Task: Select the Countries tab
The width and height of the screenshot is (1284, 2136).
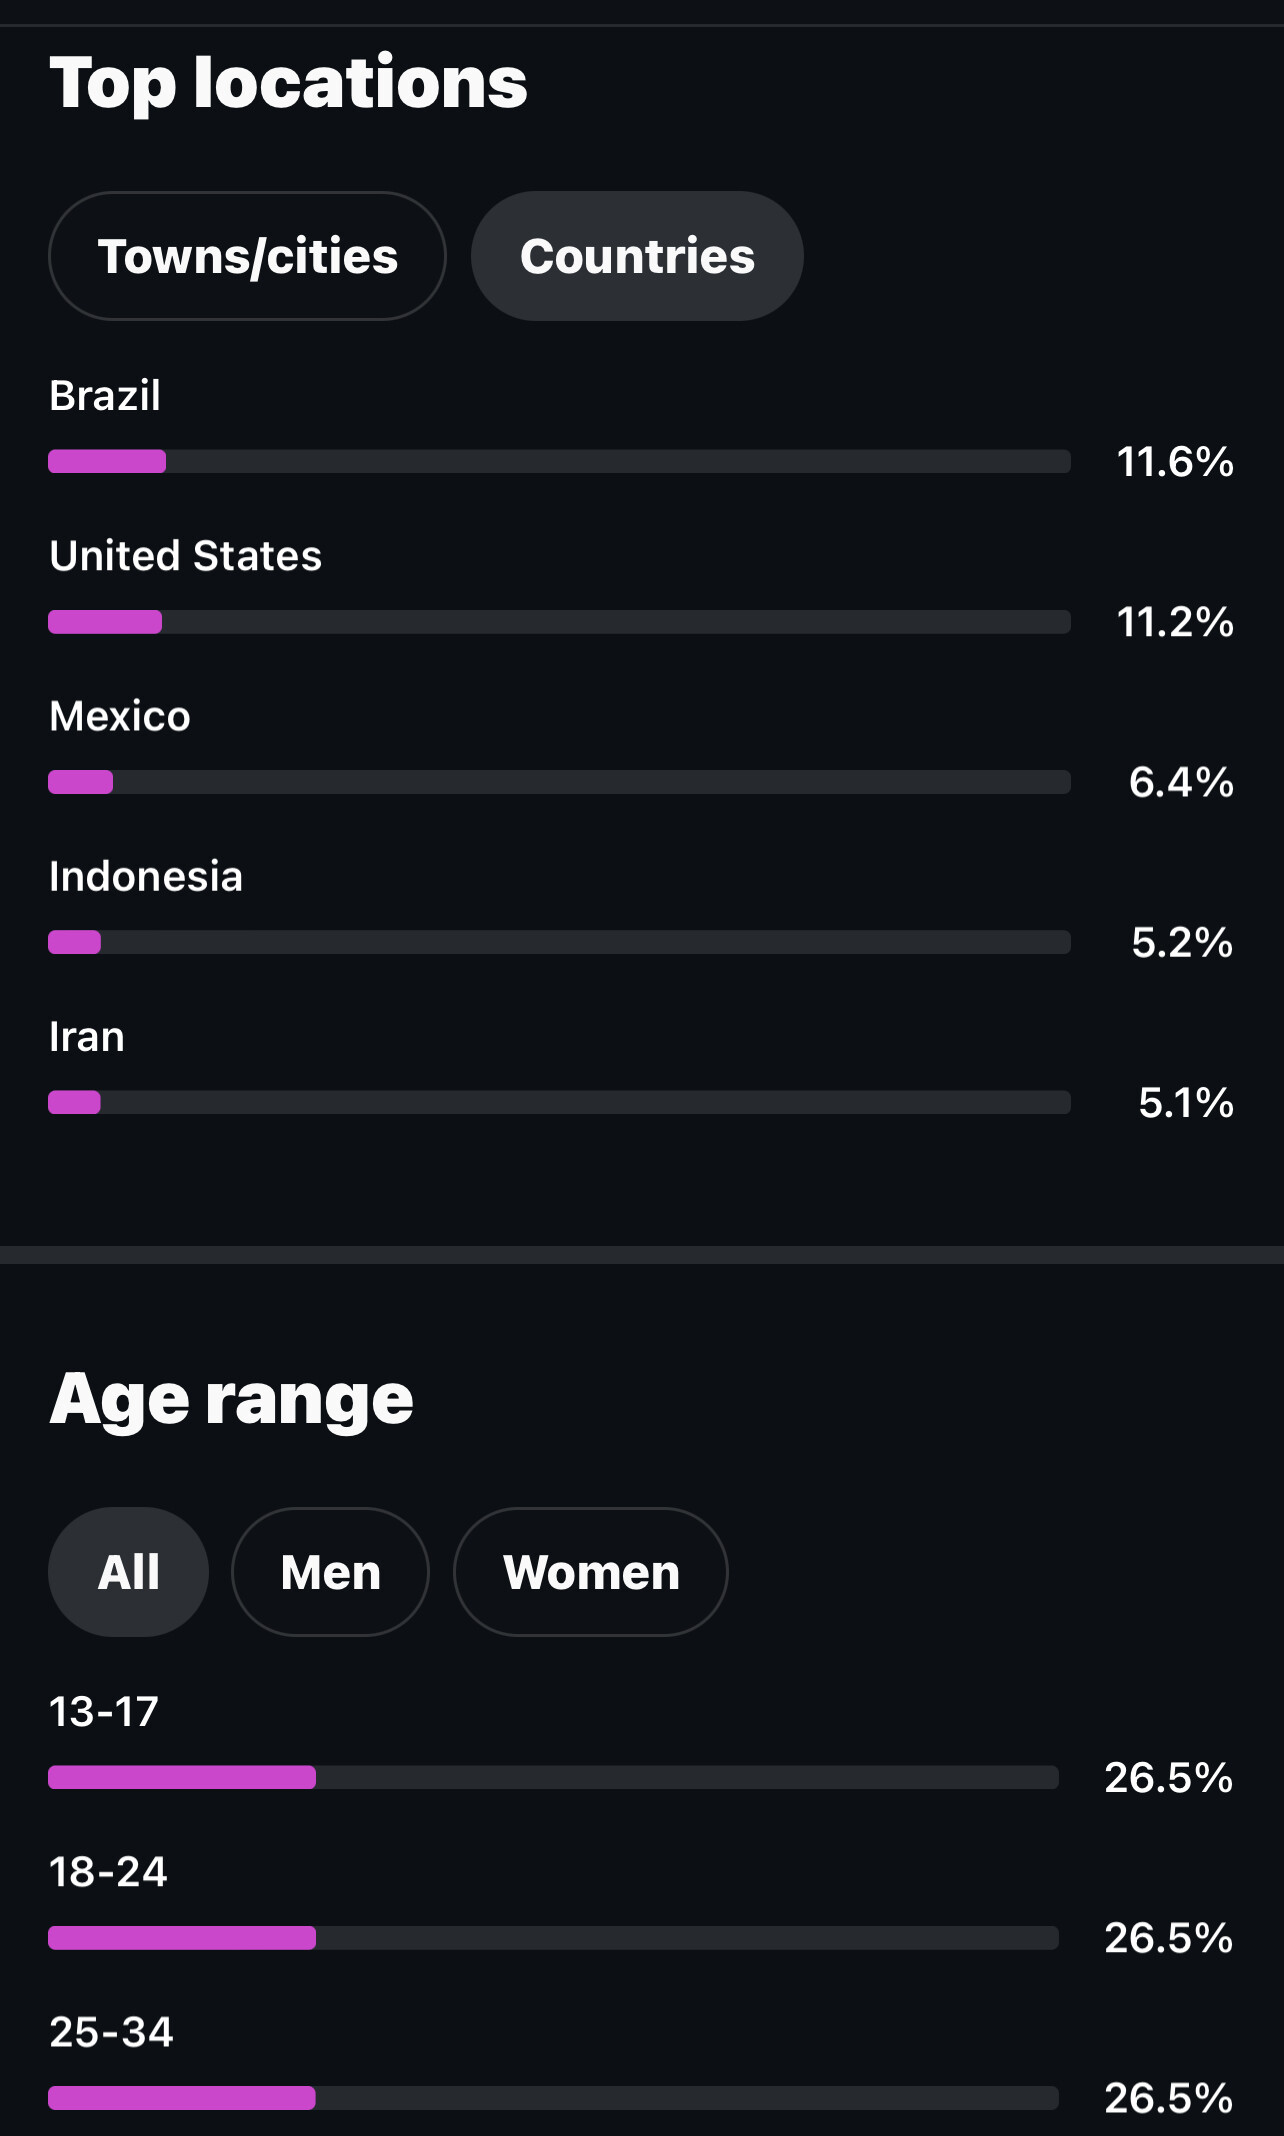Action: coord(637,256)
